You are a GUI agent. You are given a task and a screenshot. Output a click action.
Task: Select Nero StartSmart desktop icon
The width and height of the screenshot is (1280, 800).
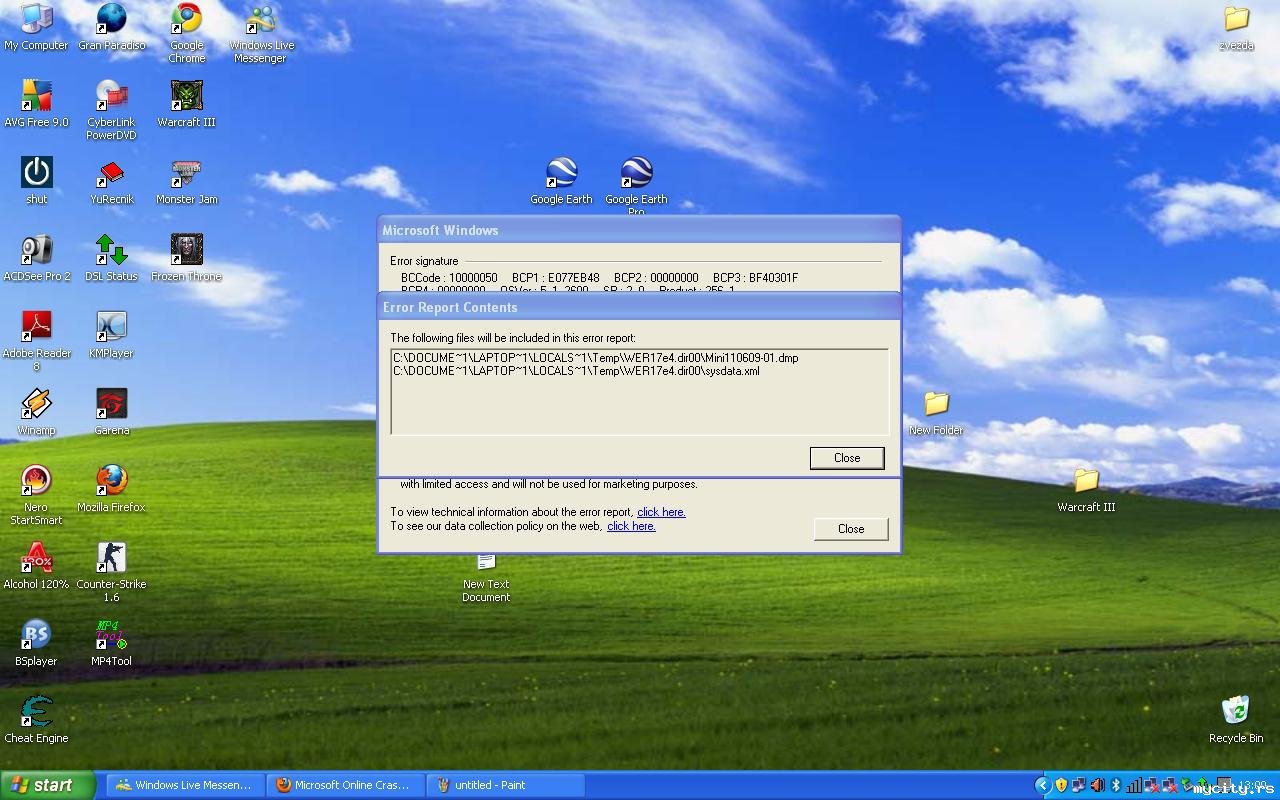click(36, 494)
